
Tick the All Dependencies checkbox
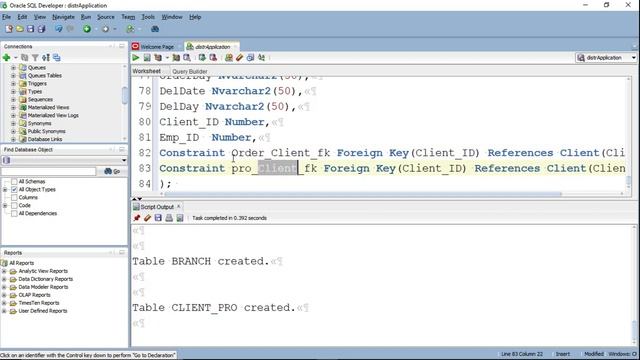pos(14,213)
